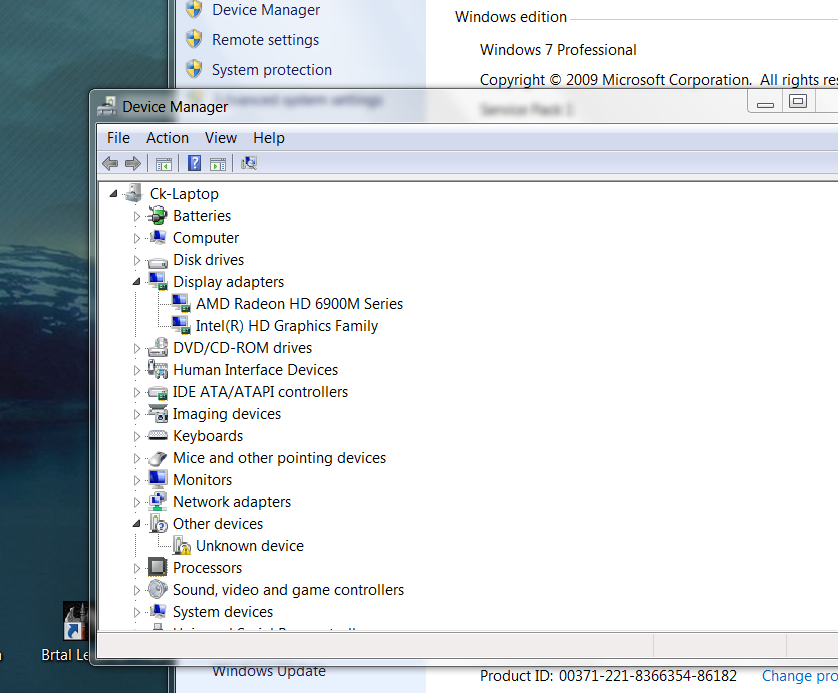The image size is (838, 693).
Task: Select the Ck-Laptop root label
Action: (x=184, y=194)
